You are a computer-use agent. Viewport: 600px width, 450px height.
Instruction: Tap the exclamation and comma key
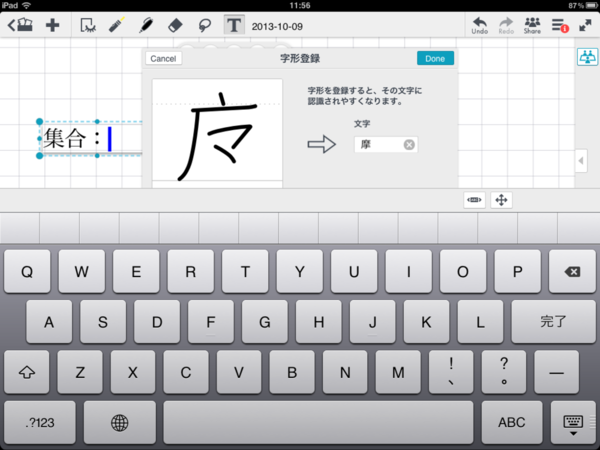point(451,372)
